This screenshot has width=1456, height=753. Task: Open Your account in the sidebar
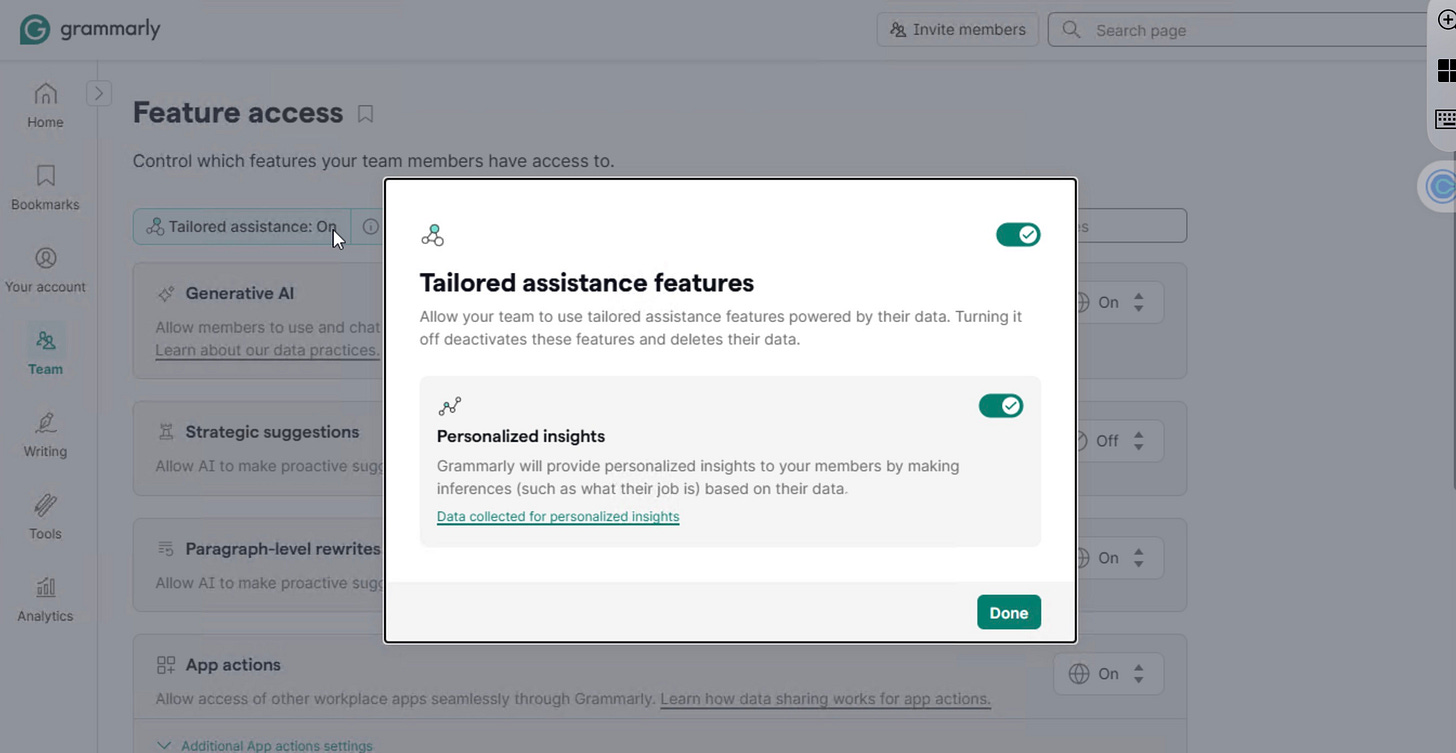(45, 270)
